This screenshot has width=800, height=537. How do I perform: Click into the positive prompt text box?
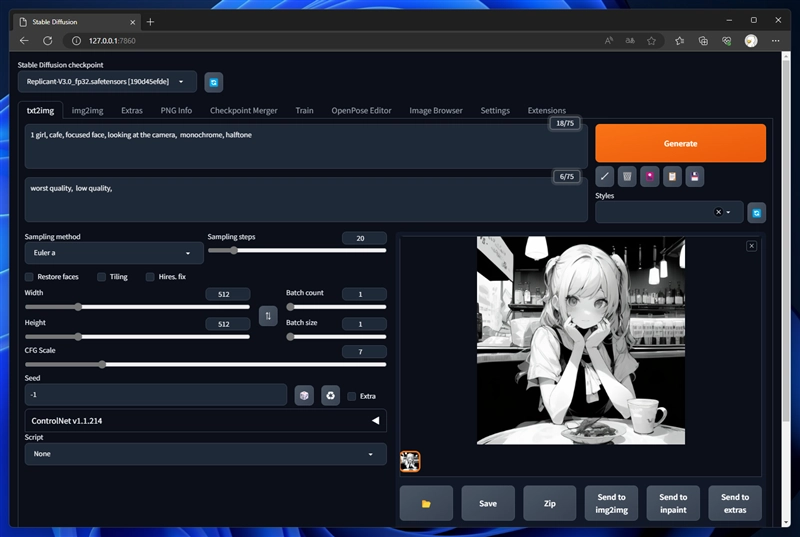tap(306, 146)
